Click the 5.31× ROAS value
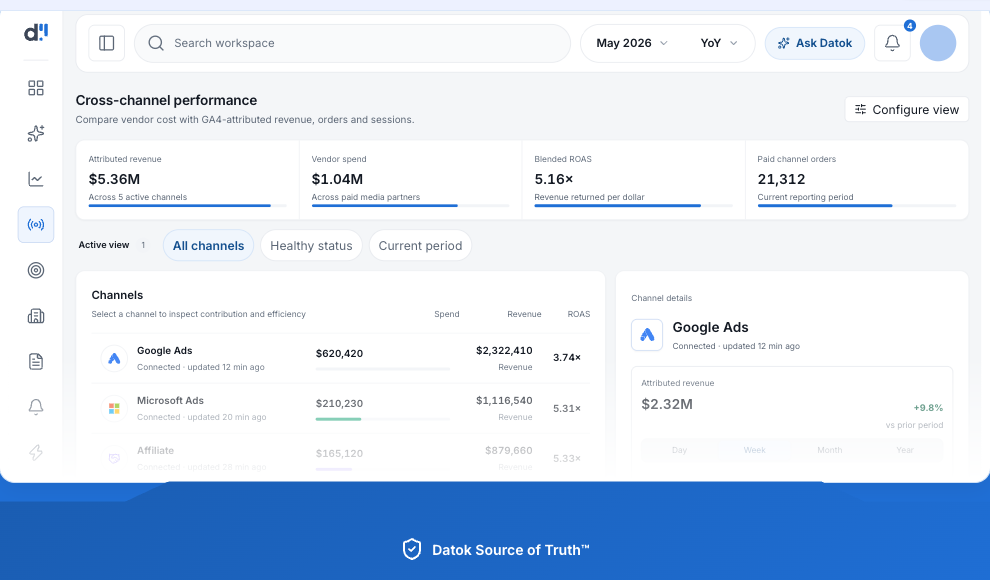990x580 pixels. [x=566, y=408]
